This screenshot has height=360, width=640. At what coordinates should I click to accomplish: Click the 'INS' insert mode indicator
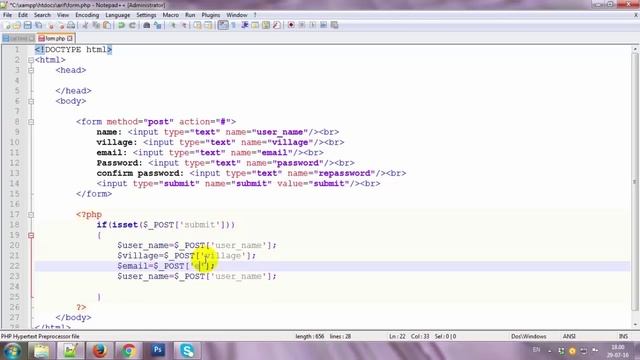pyautogui.click(x=623, y=337)
